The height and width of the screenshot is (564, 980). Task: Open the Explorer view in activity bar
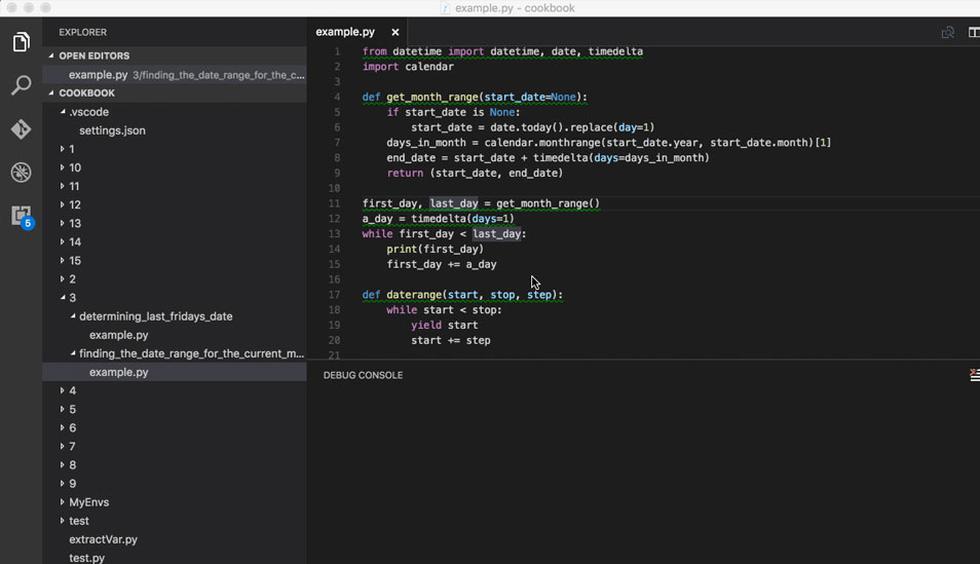pos(21,42)
